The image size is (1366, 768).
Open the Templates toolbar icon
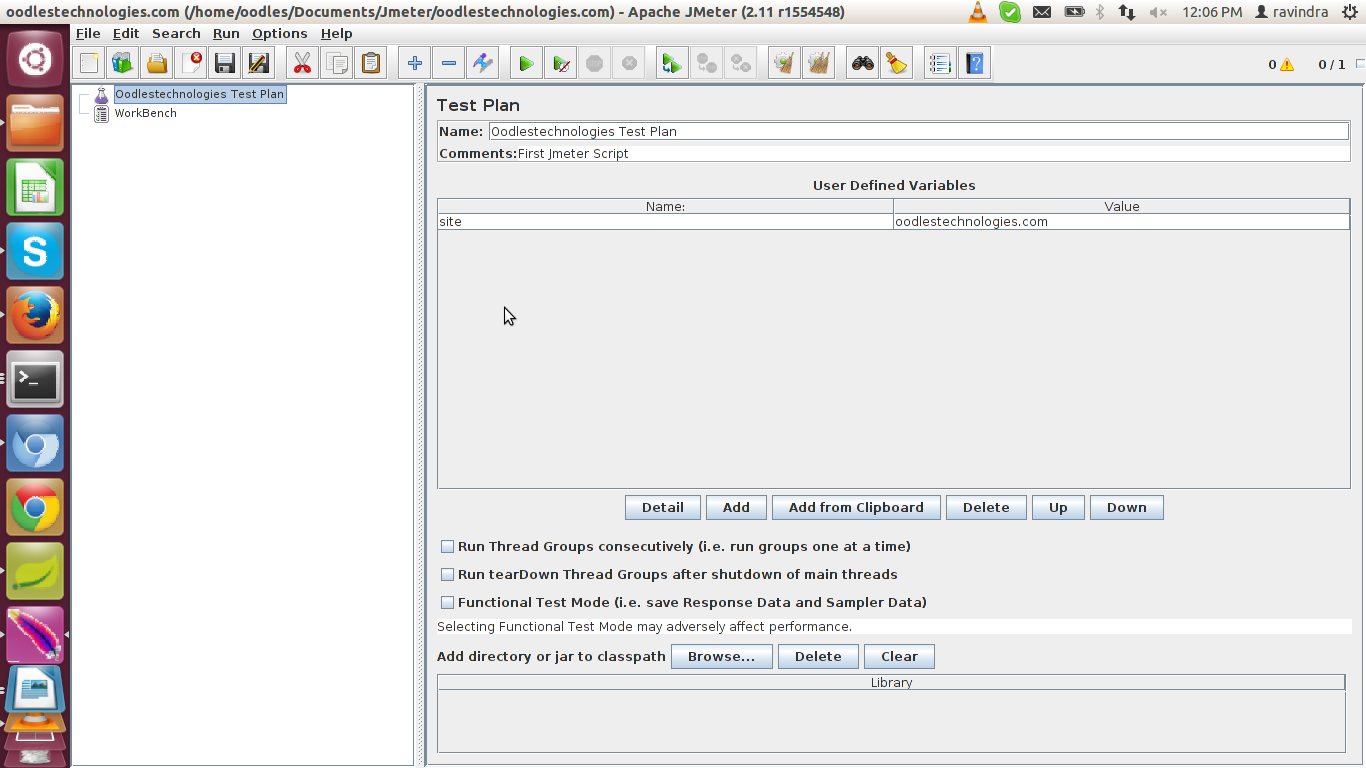tap(123, 64)
